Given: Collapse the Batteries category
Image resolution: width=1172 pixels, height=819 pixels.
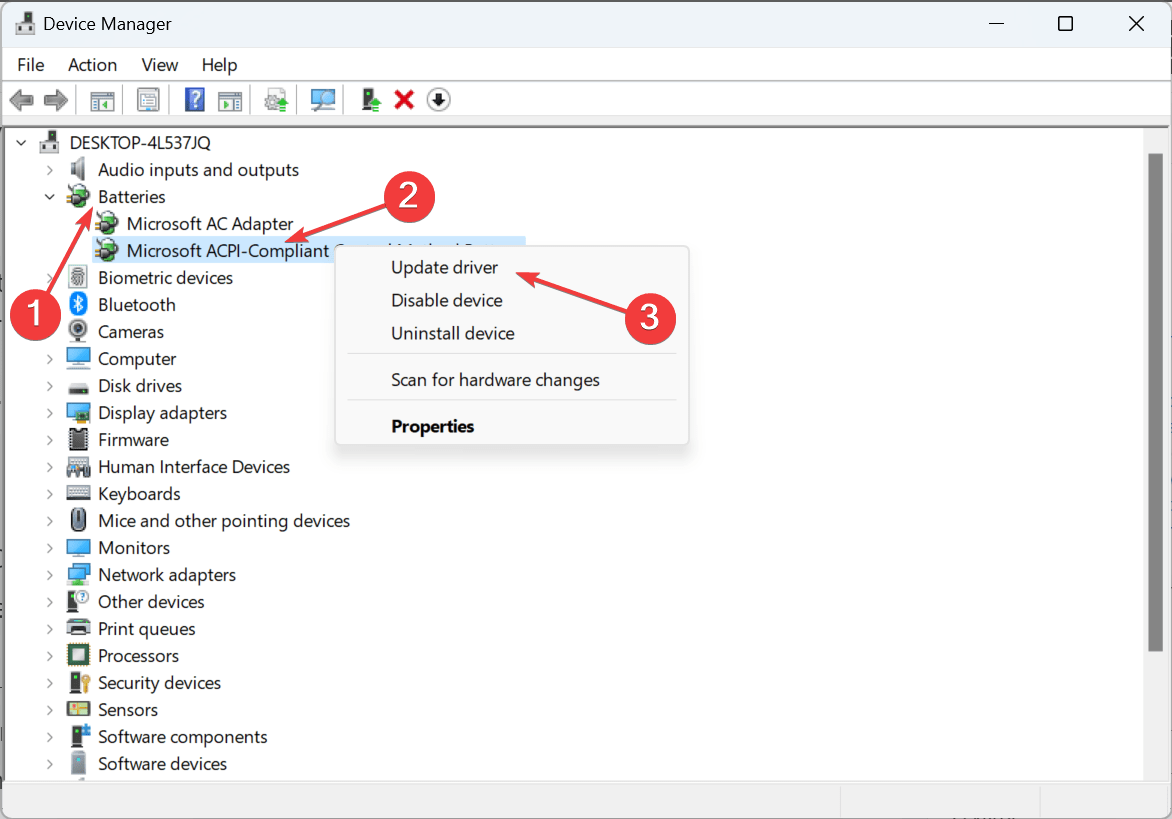Looking at the screenshot, I should (x=49, y=196).
